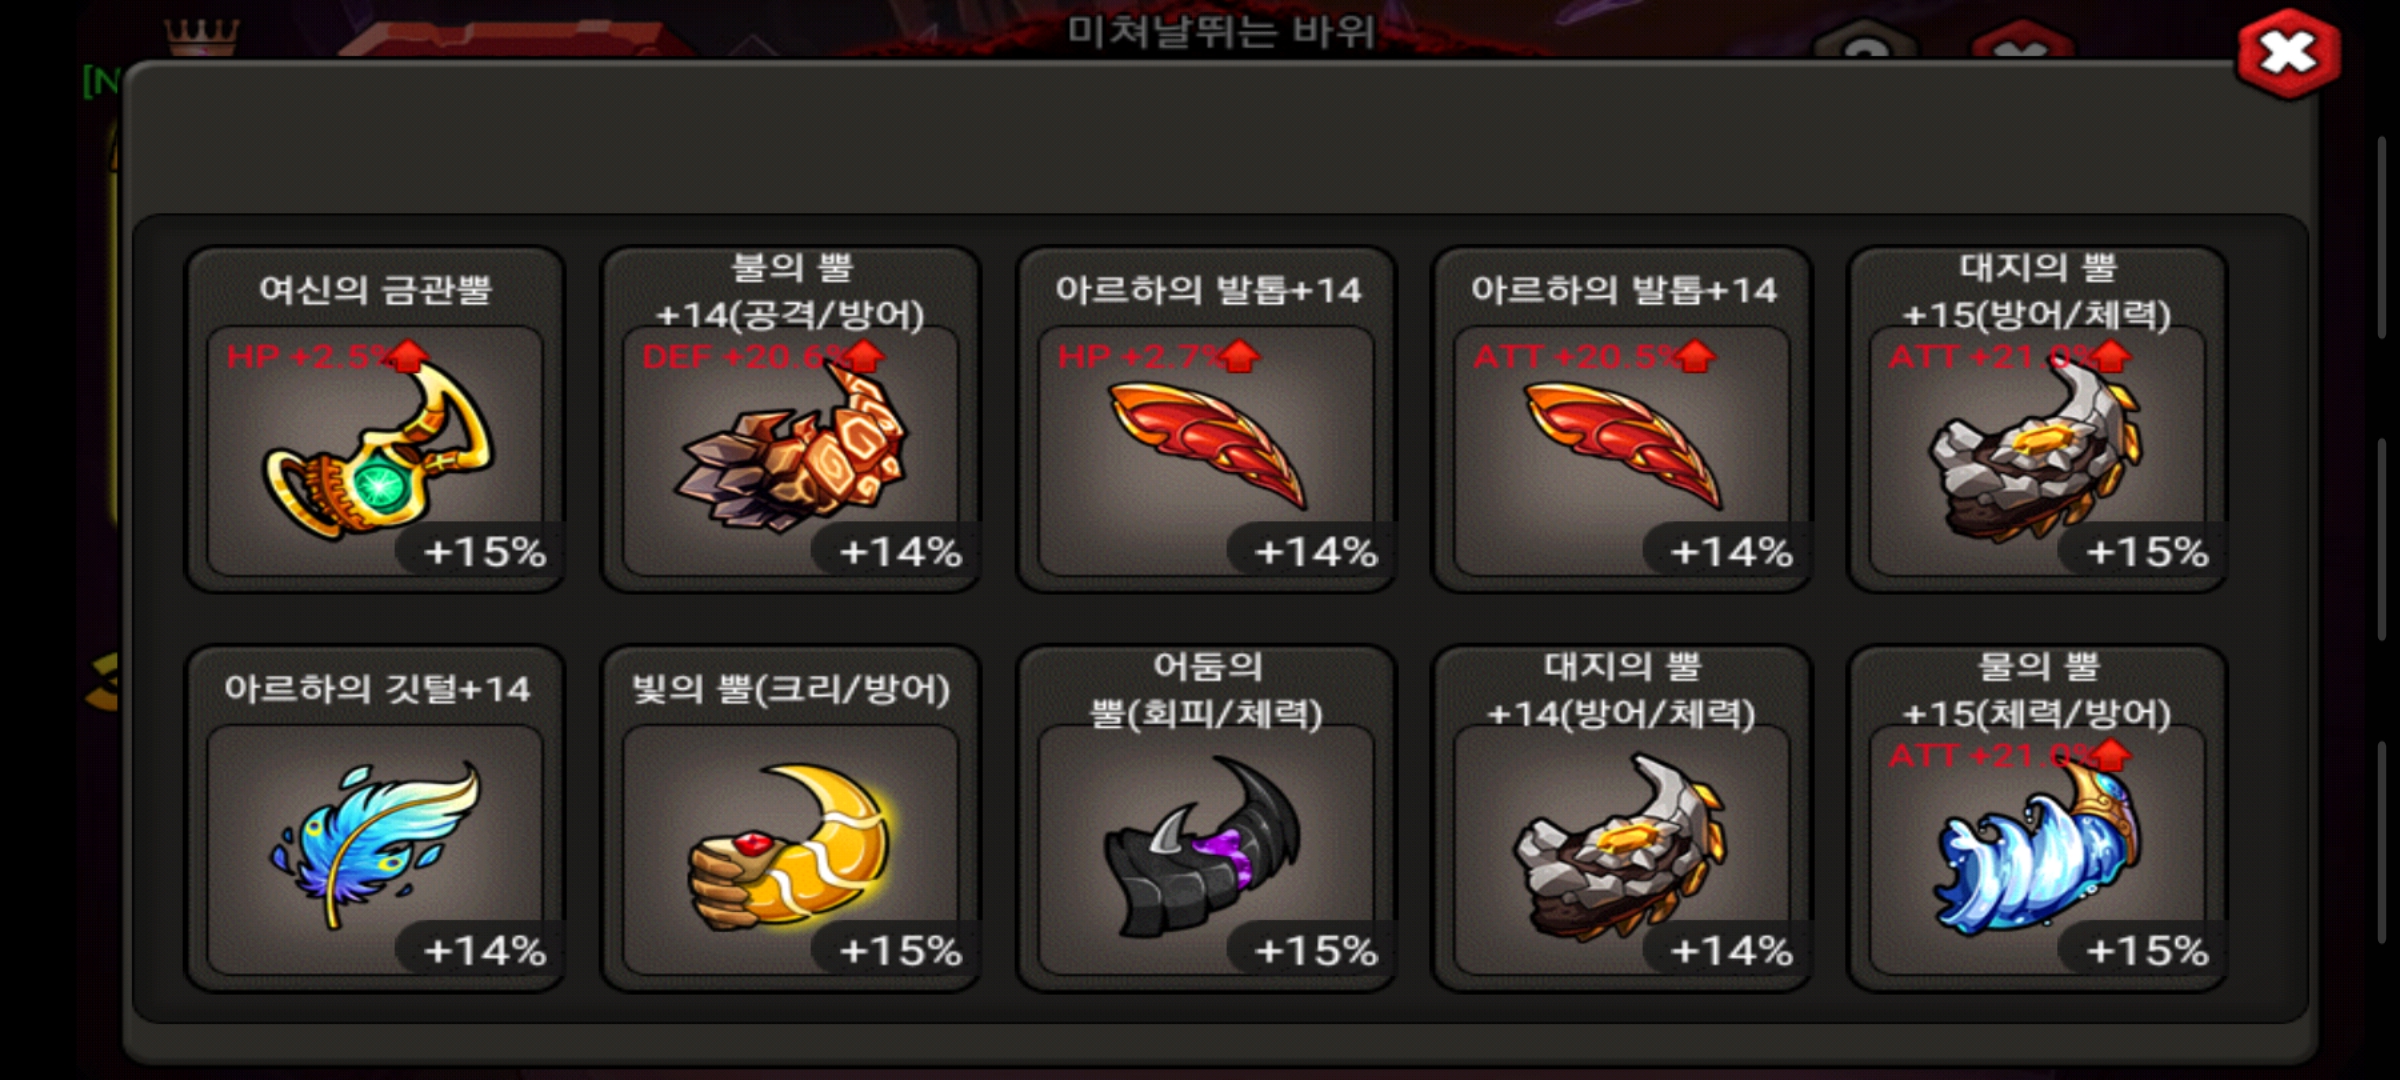The width and height of the screenshot is (2400, 1080).
Task: Click the HP +2.5% red up arrow
Action: point(408,356)
